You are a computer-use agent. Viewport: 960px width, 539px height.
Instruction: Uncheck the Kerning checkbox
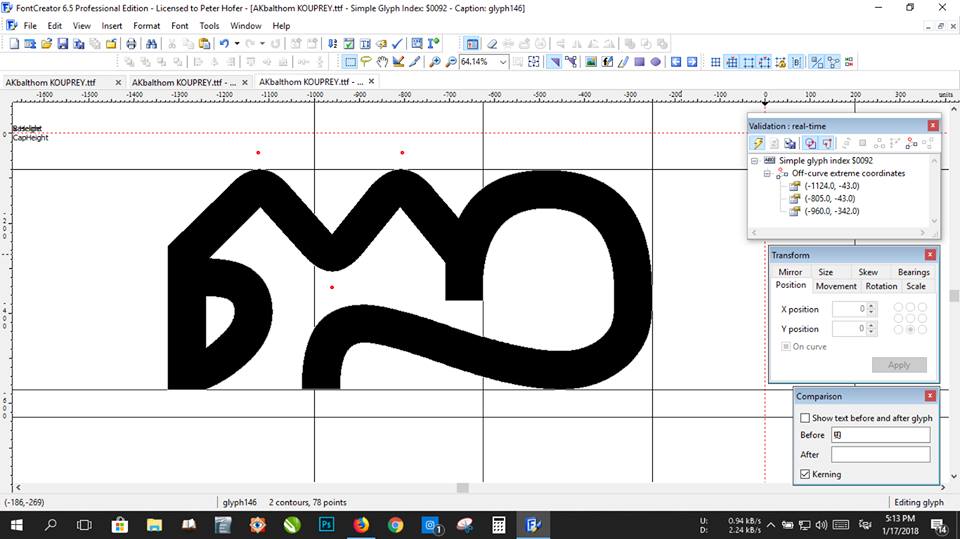point(806,474)
